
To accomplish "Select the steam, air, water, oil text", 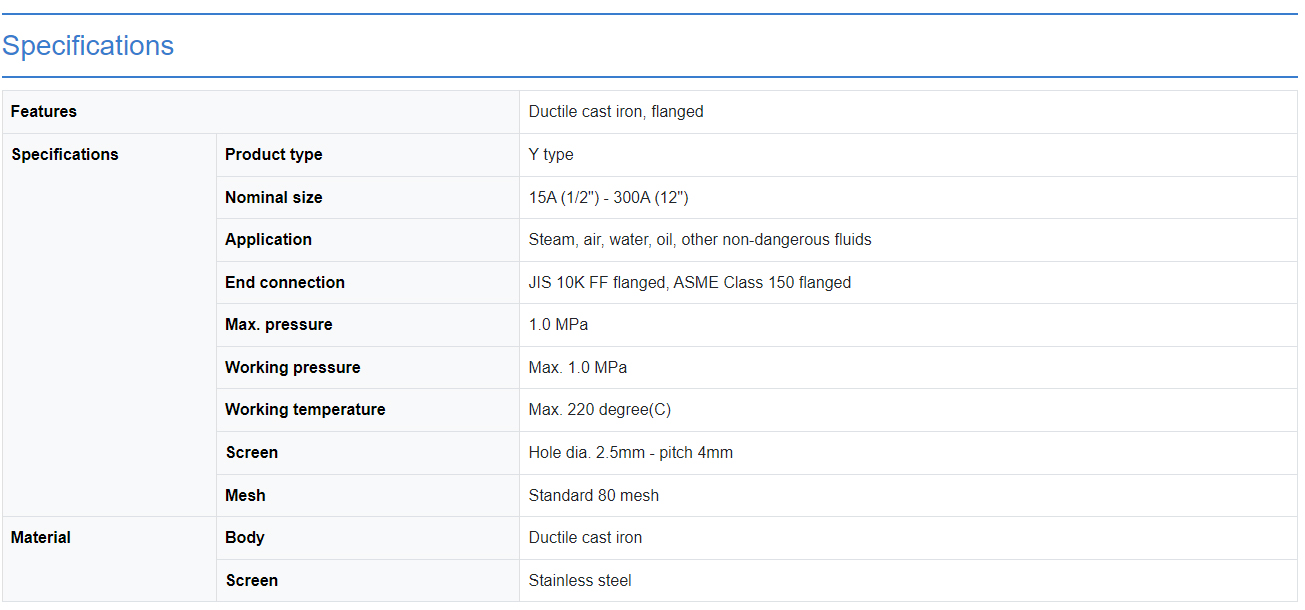I will [x=700, y=240].
